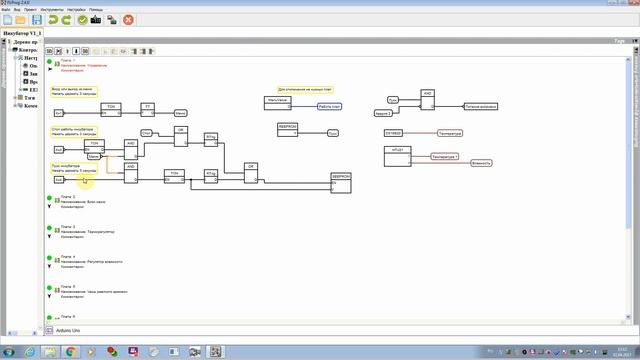The width and height of the screenshot is (640, 360).
Task: Click the fifth board toolbar icon, right of the down arrow
Action: tap(85, 51)
